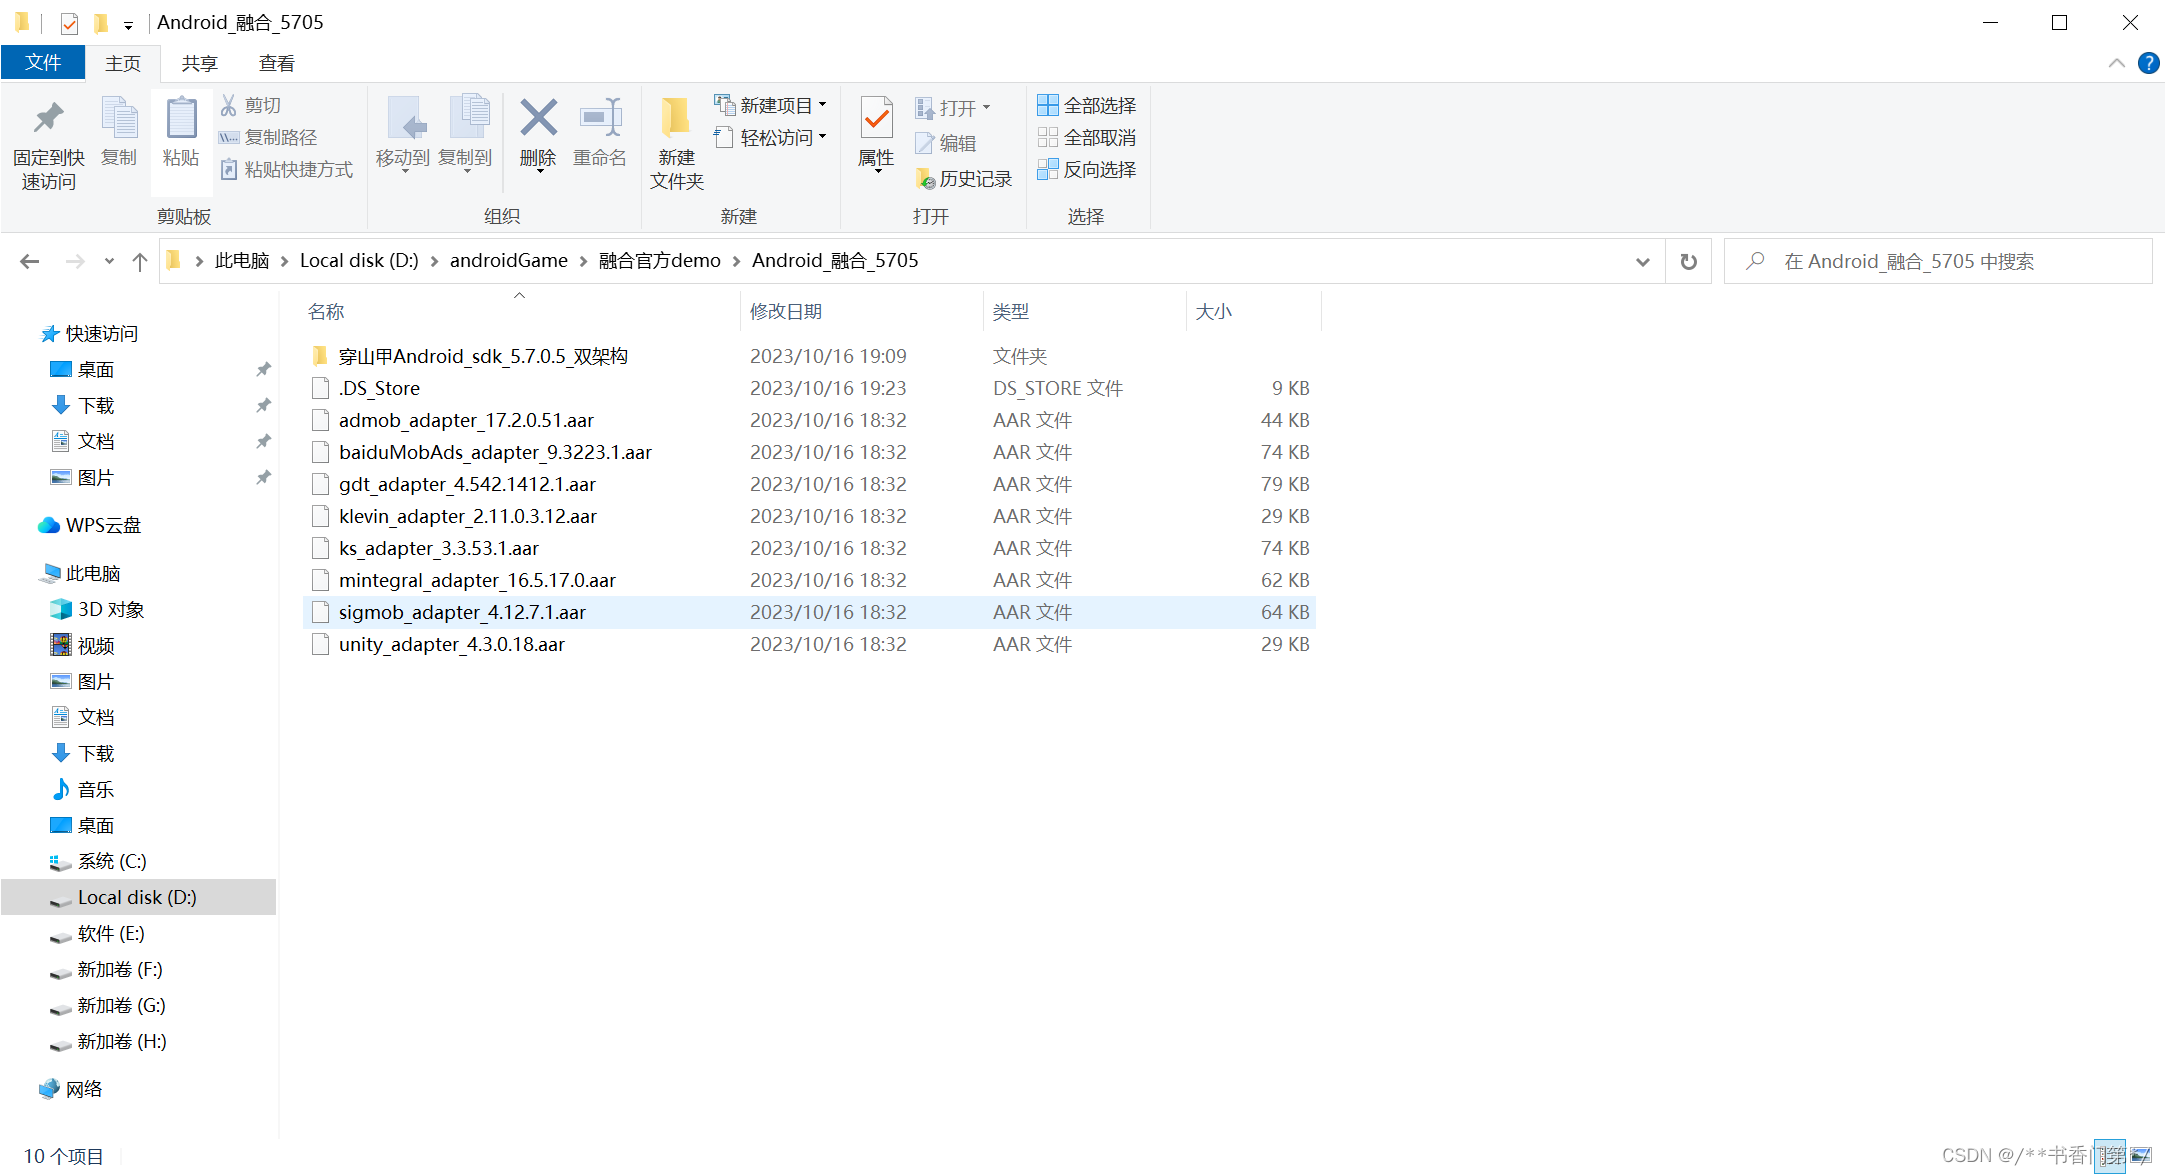Screen dimensions: 2166x1175
Task: Switch to the View (查看) ribbon tab
Action: pos(276,64)
